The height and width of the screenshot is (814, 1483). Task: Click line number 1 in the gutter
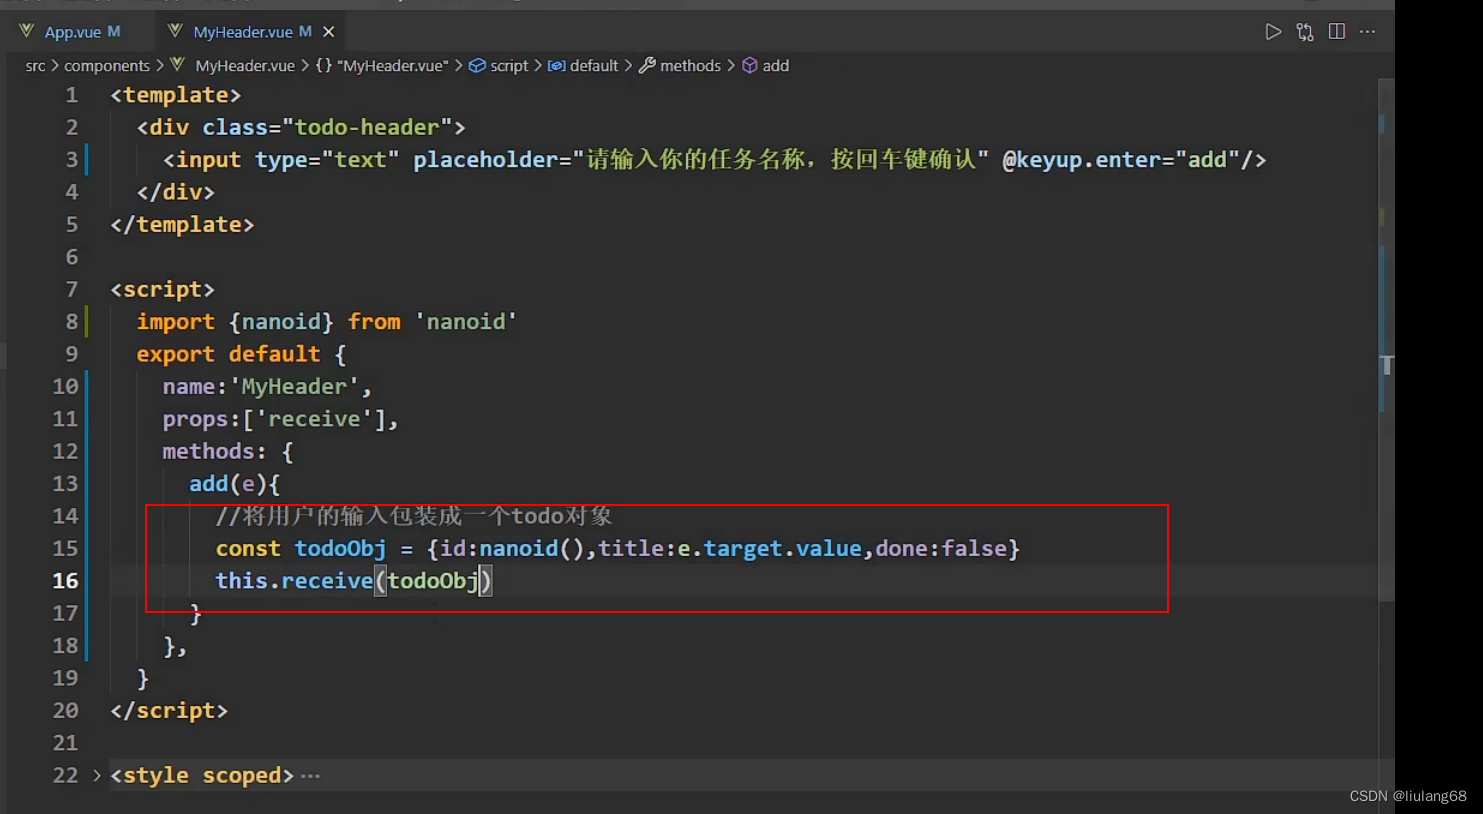[71, 95]
